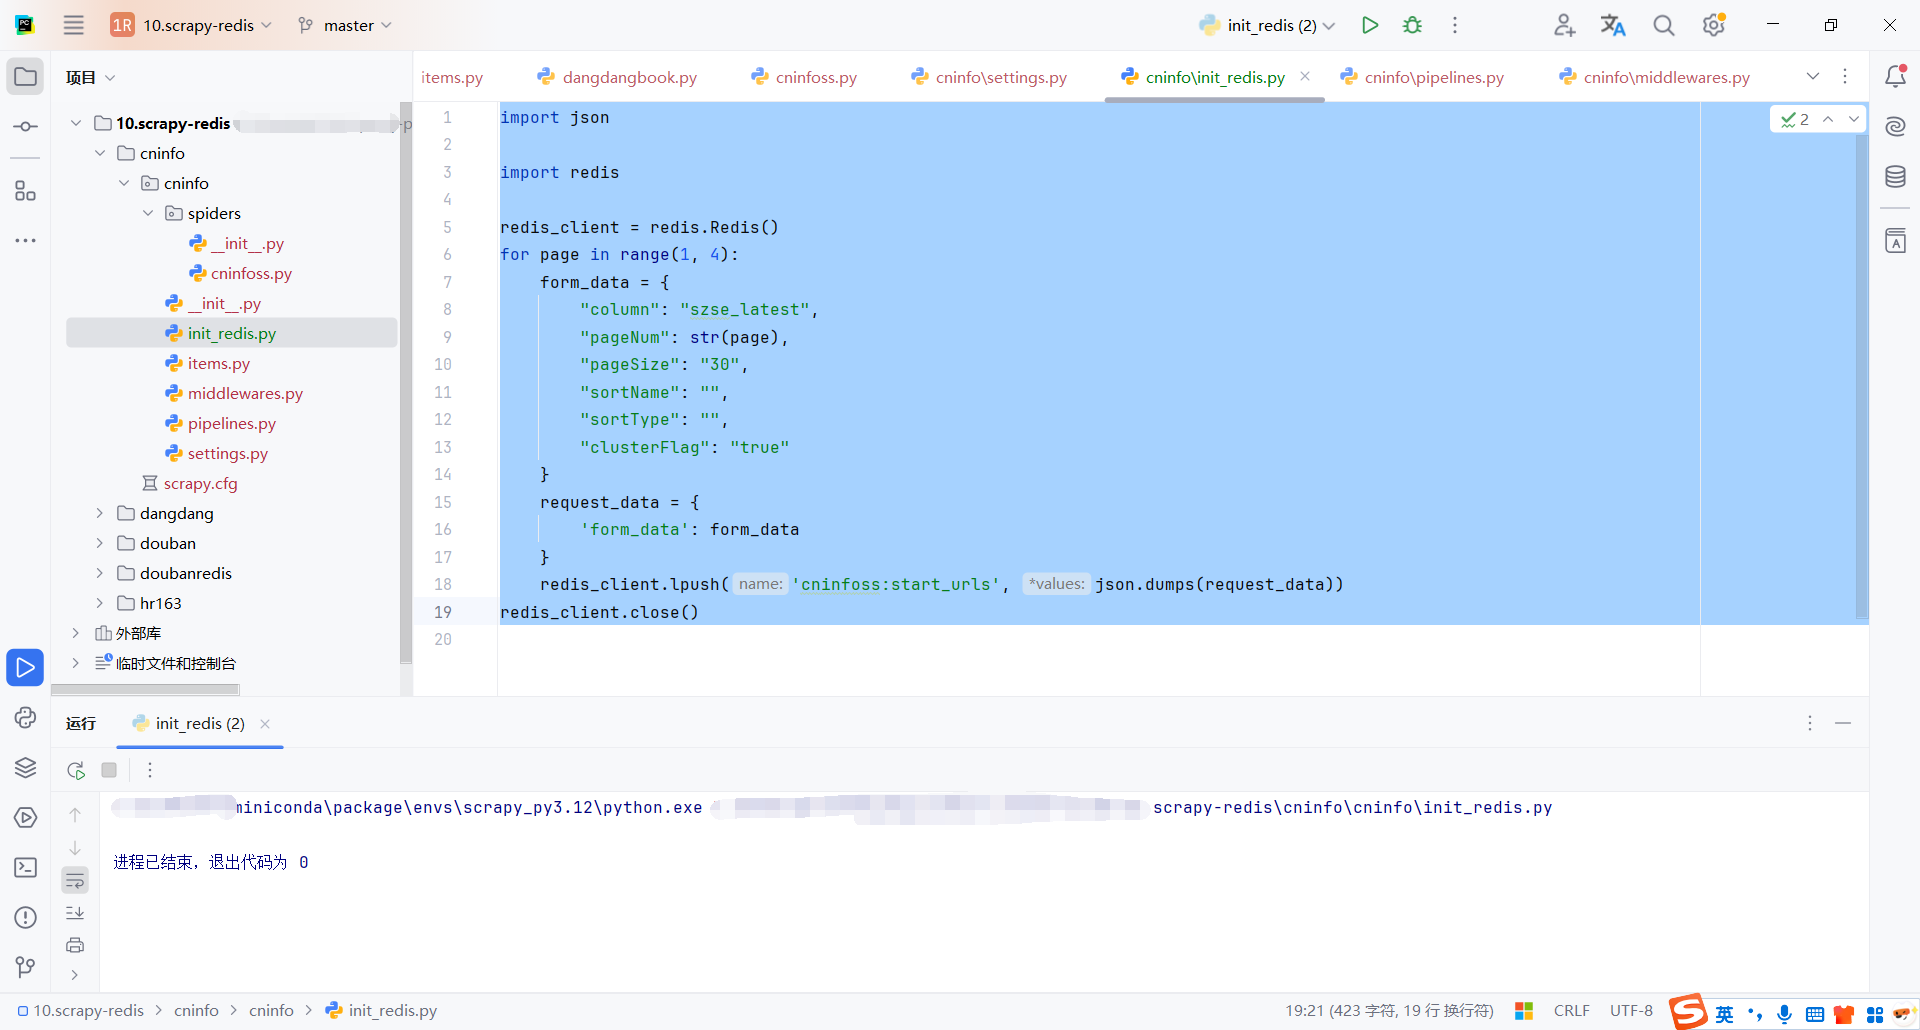
Task: Click the 19:21 cursor position status
Action: (x=1389, y=1010)
